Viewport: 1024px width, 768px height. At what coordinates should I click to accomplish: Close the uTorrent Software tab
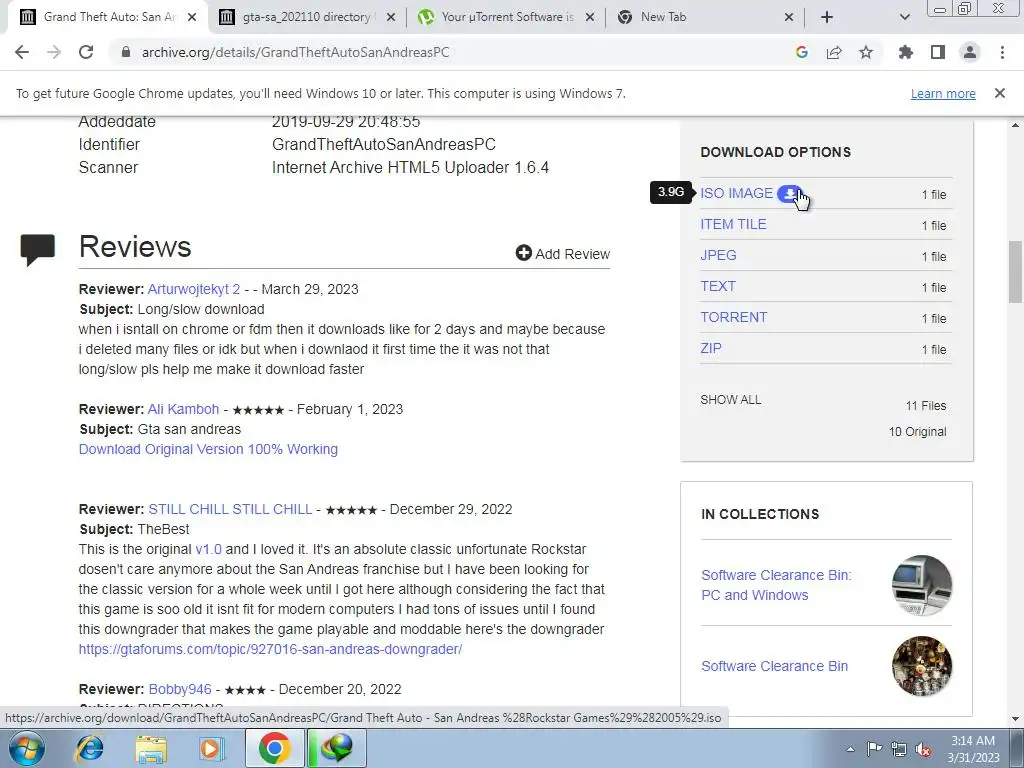(590, 17)
